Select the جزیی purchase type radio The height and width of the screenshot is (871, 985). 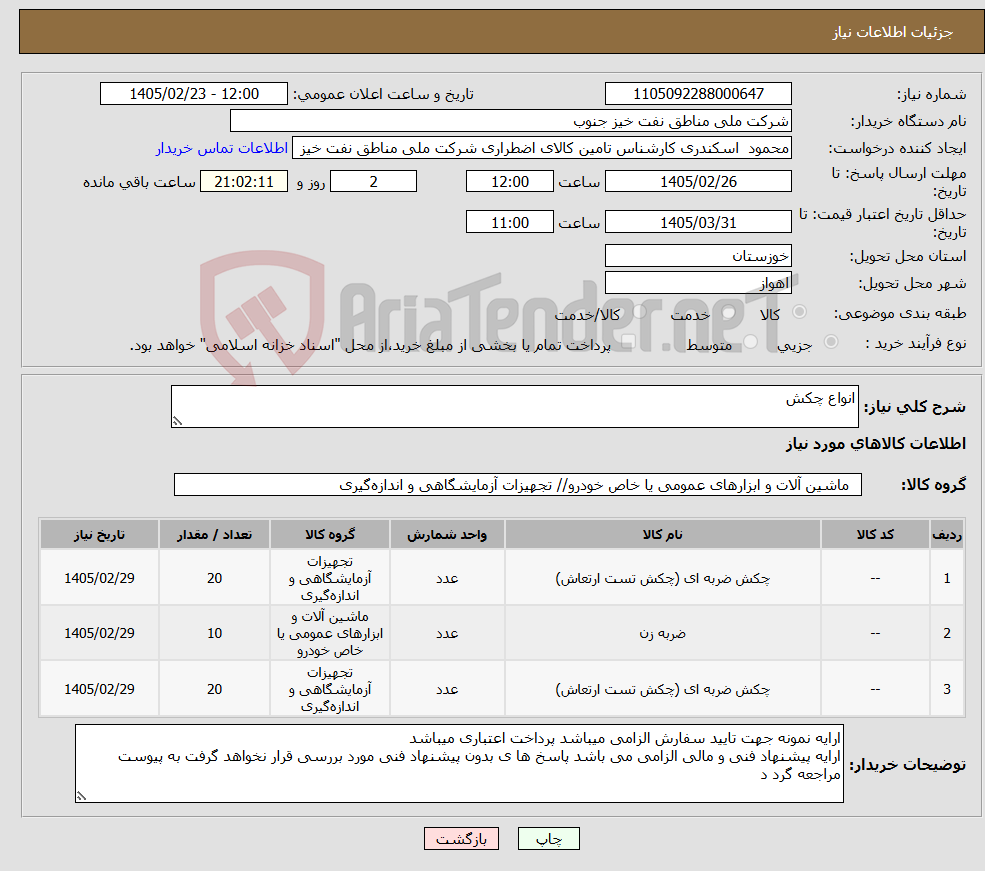point(830,342)
